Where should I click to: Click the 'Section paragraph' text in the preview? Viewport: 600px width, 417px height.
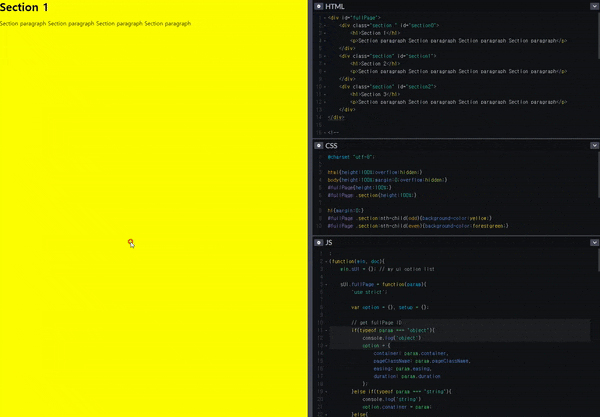tap(95, 23)
